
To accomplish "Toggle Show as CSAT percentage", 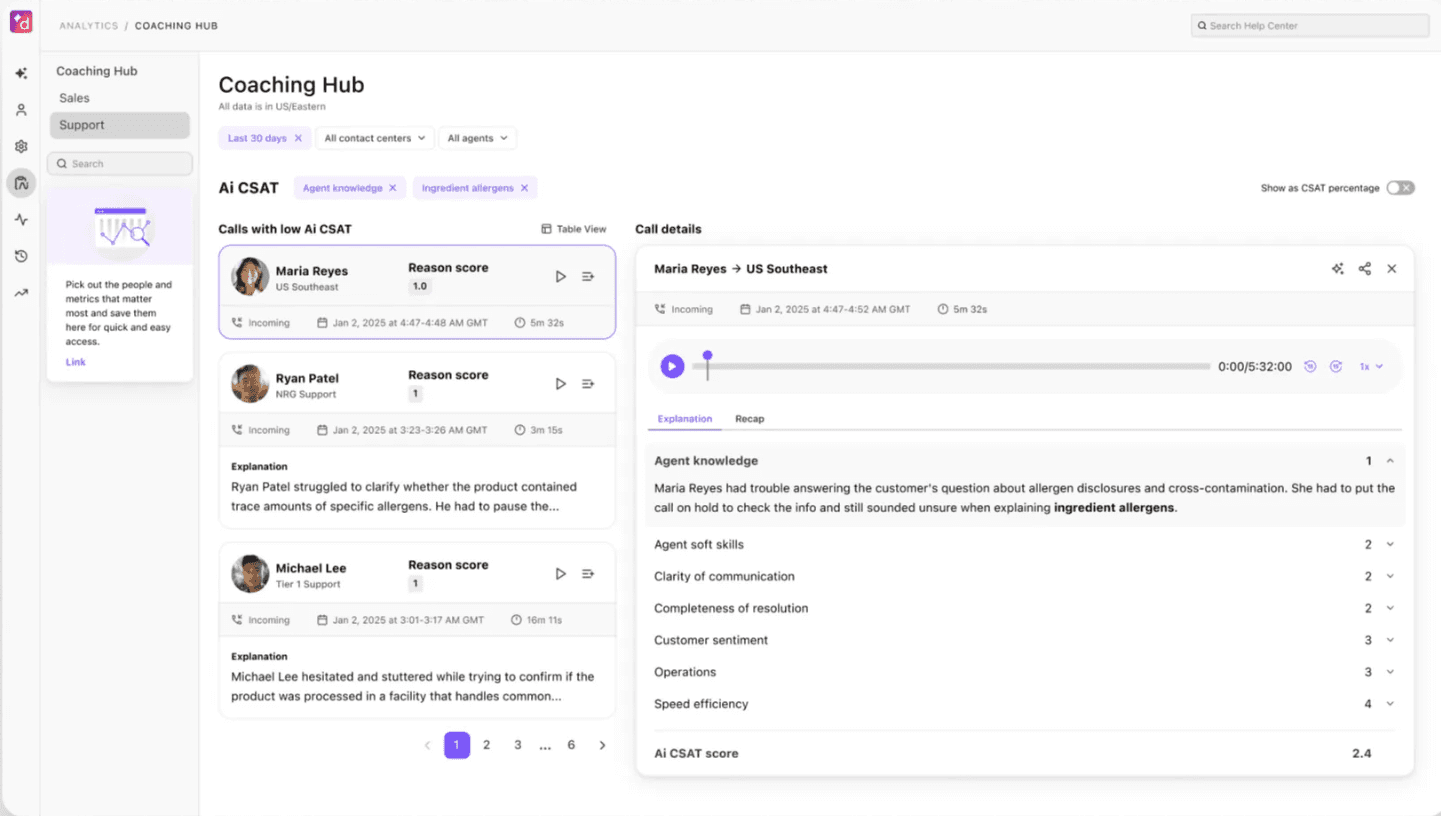I will point(1400,187).
